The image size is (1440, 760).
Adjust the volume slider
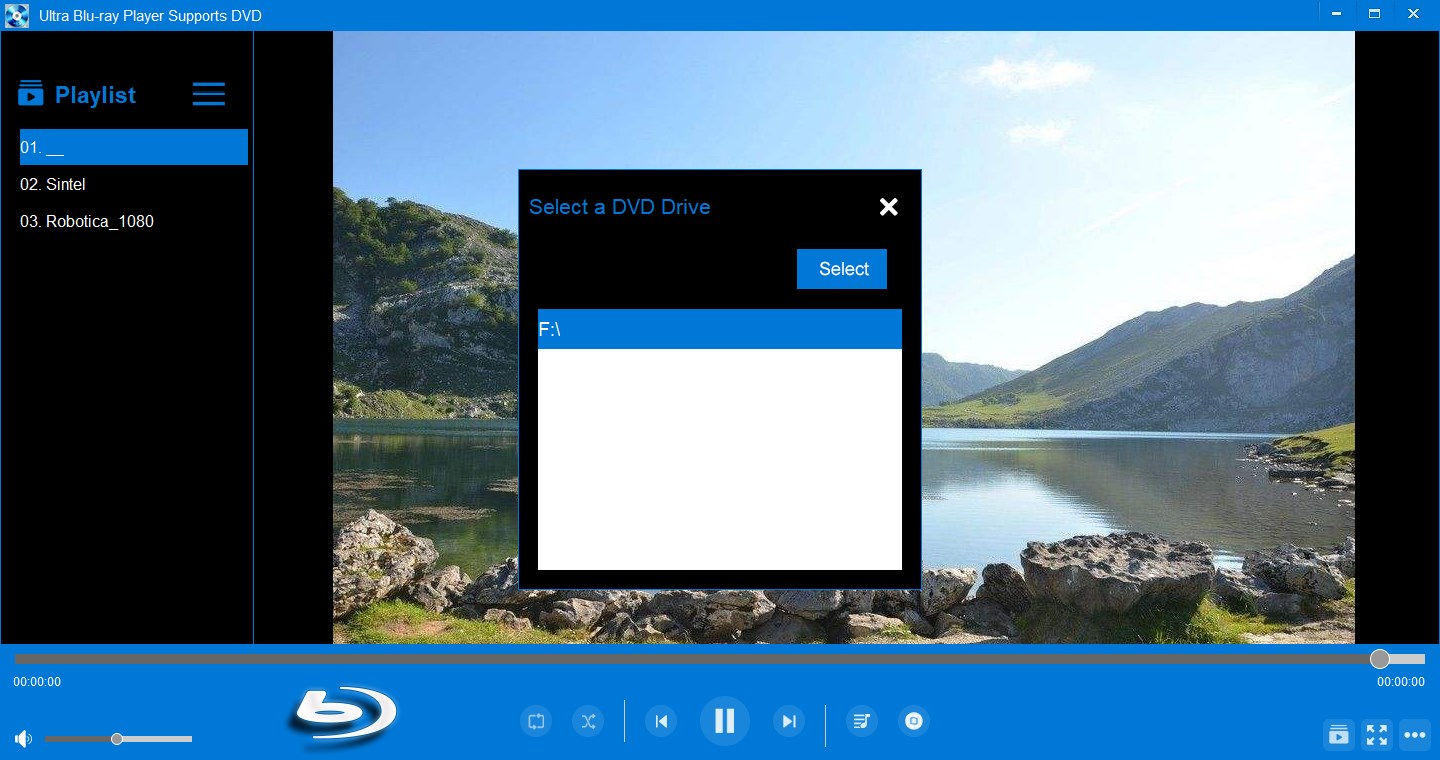(118, 739)
